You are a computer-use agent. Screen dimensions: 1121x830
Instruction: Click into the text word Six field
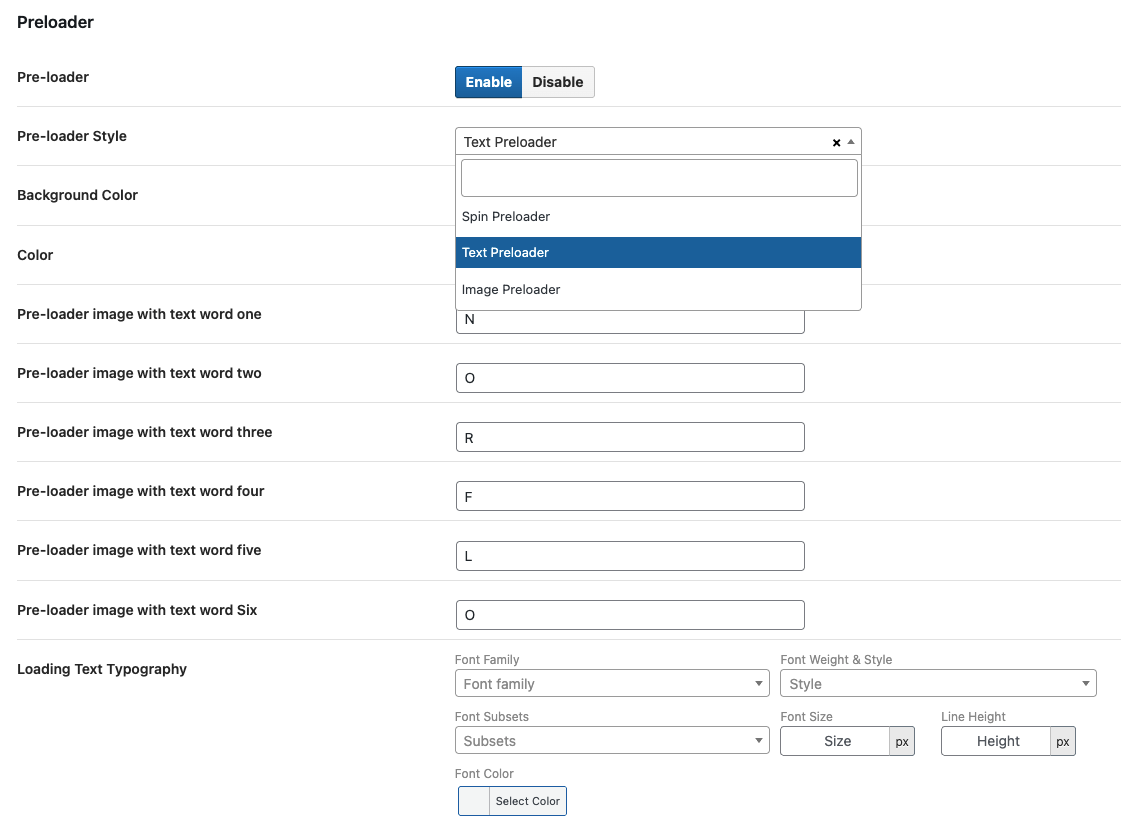click(x=629, y=615)
